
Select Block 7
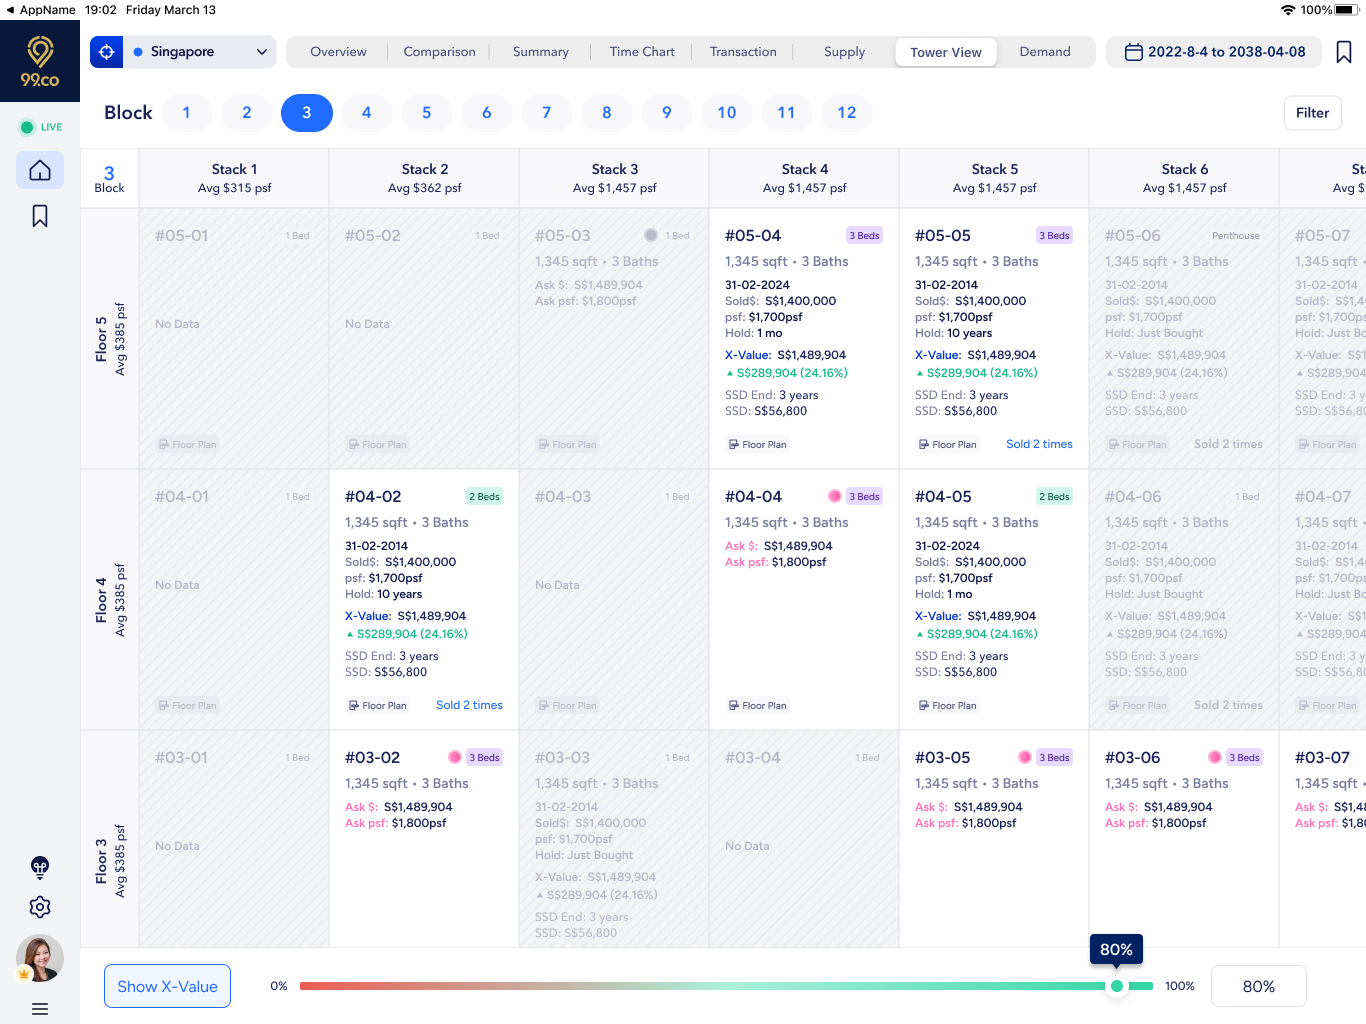click(x=547, y=113)
